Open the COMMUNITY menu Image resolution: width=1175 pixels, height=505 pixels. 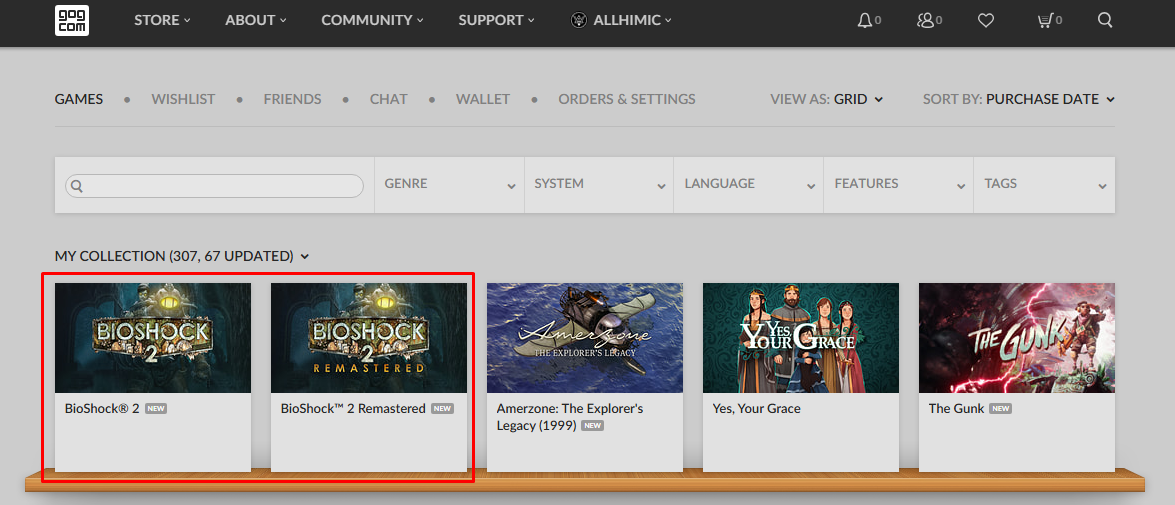coord(372,20)
